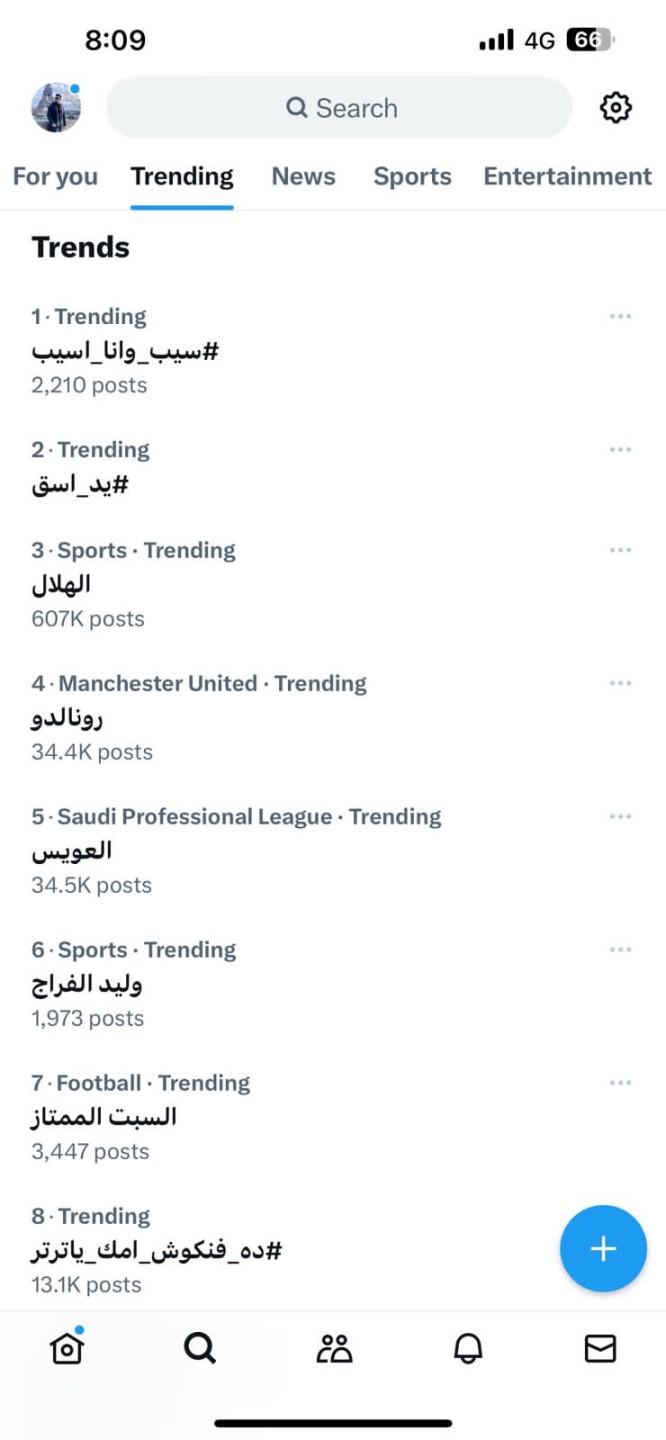Open the Communities people icon

coord(334,1348)
